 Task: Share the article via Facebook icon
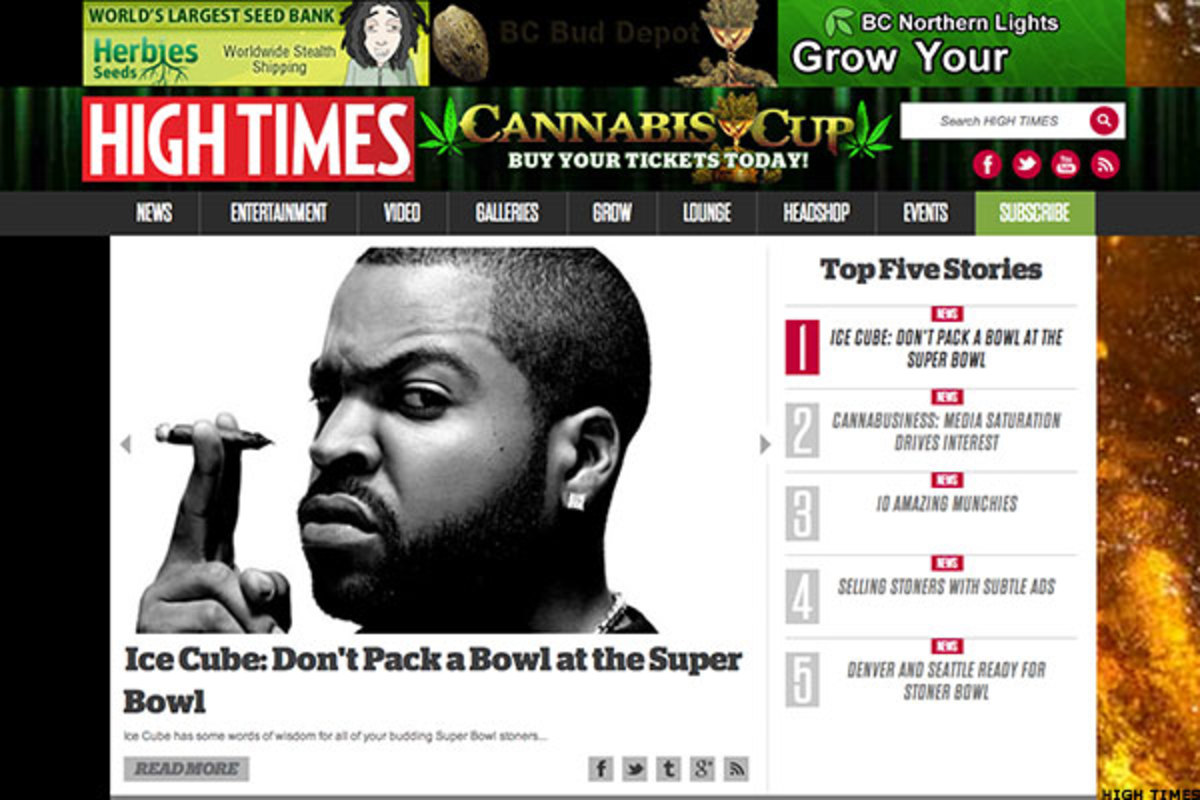click(601, 768)
